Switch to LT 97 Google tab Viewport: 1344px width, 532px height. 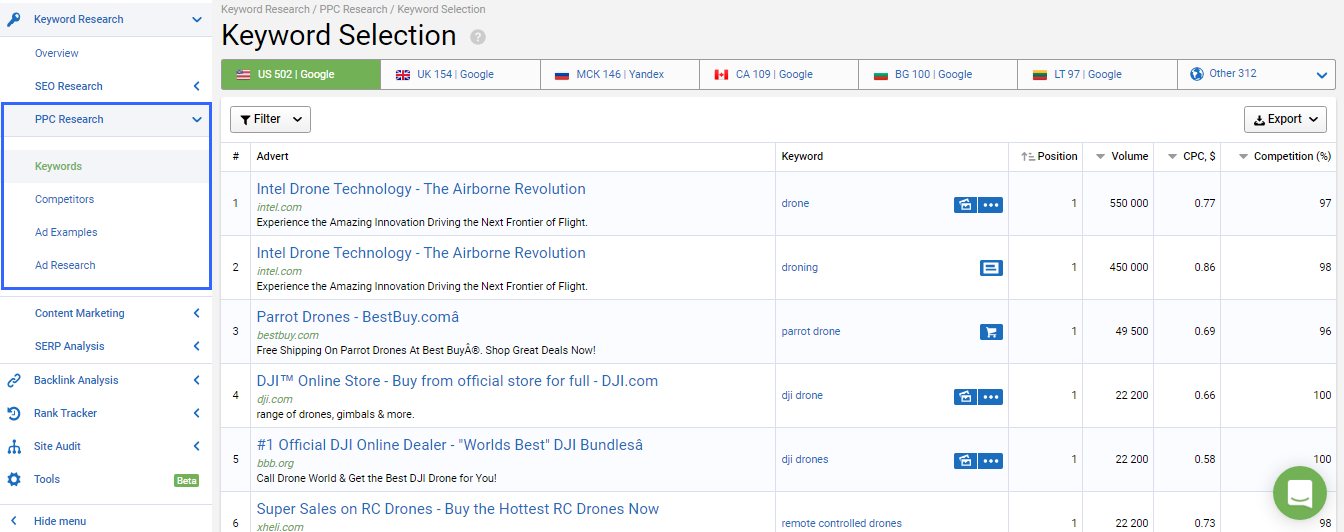[x=1097, y=74]
